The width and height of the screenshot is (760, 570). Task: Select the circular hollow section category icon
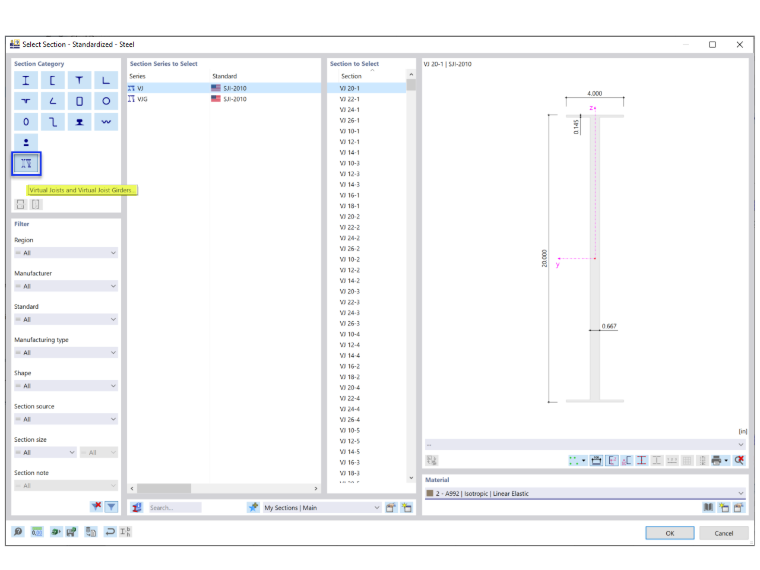coord(106,101)
